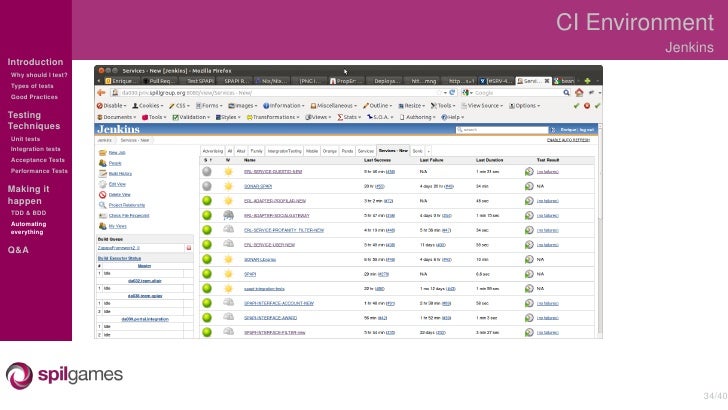Switch to the Family view tab

[256, 151]
